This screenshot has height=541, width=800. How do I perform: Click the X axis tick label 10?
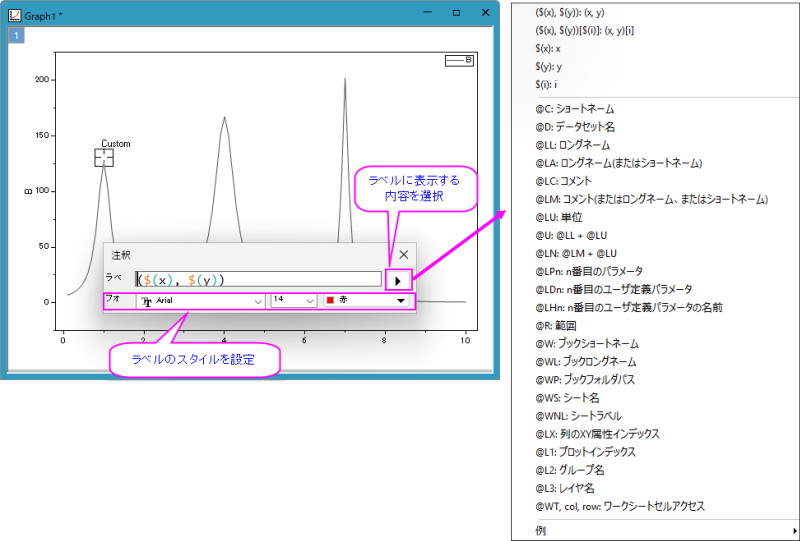click(x=465, y=340)
